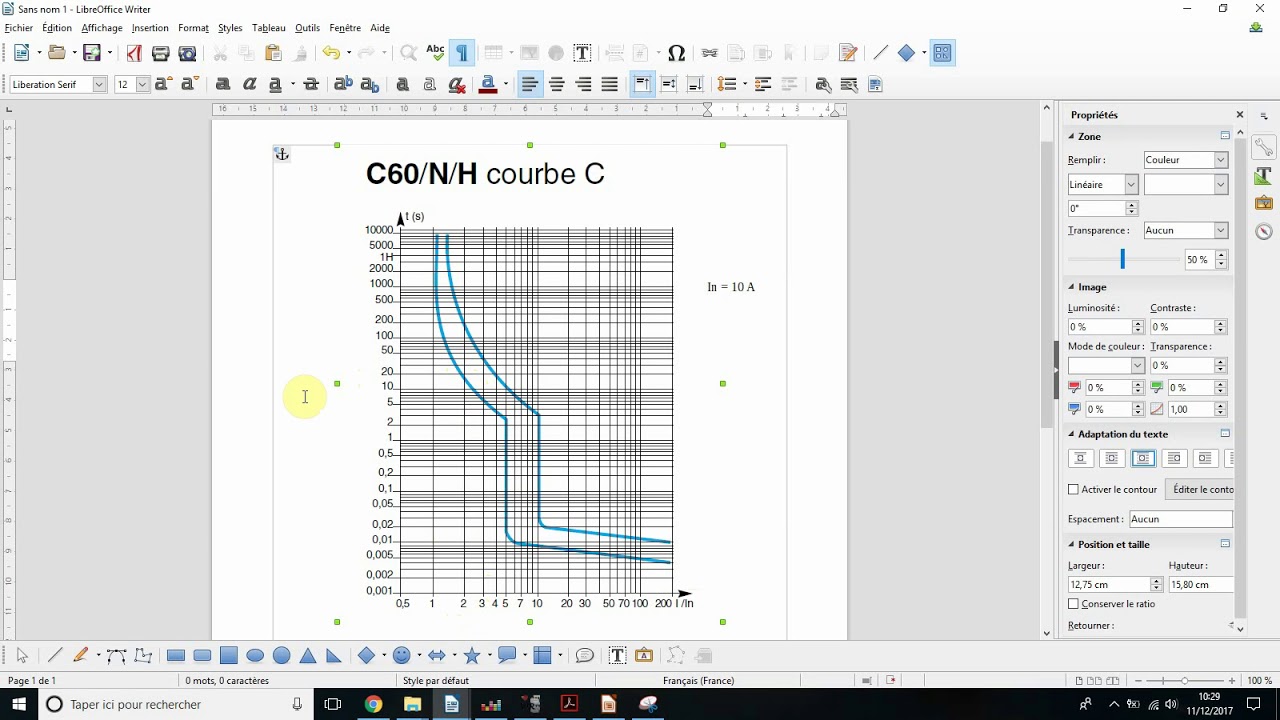This screenshot has width=1280, height=720.
Task: Open Sidebar Navigator compass icon
Action: (1264, 231)
